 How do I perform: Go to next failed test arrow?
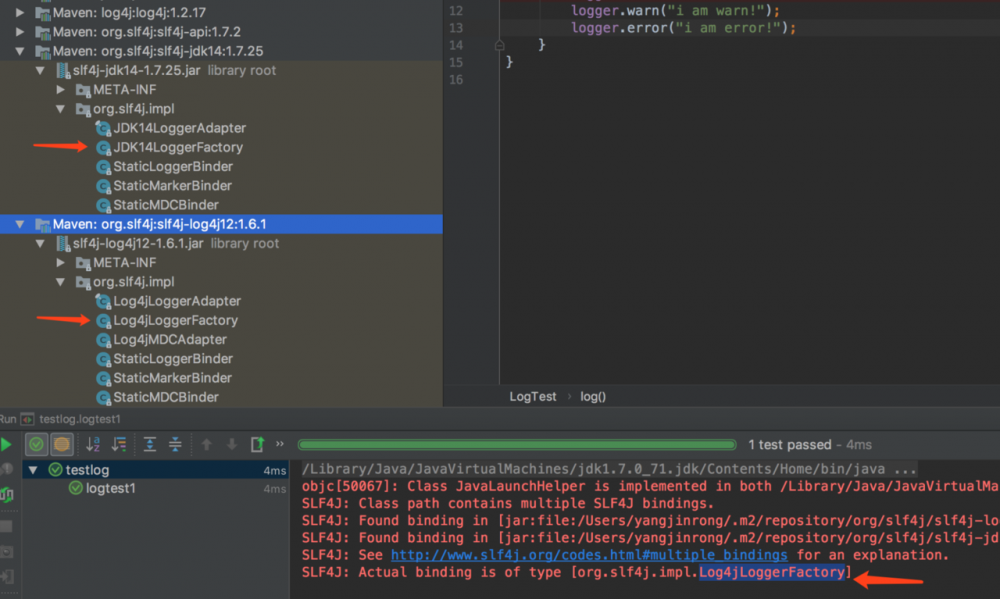(x=232, y=444)
